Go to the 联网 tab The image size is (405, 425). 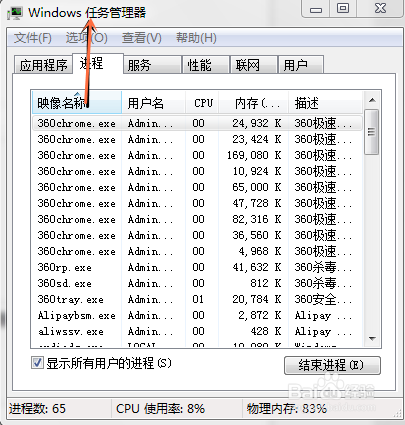tap(254, 65)
